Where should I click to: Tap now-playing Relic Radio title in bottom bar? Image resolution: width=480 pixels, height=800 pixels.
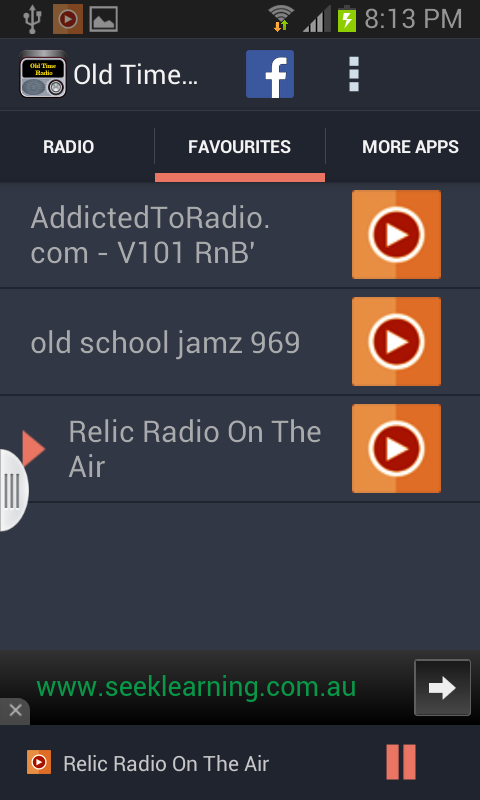tap(166, 764)
